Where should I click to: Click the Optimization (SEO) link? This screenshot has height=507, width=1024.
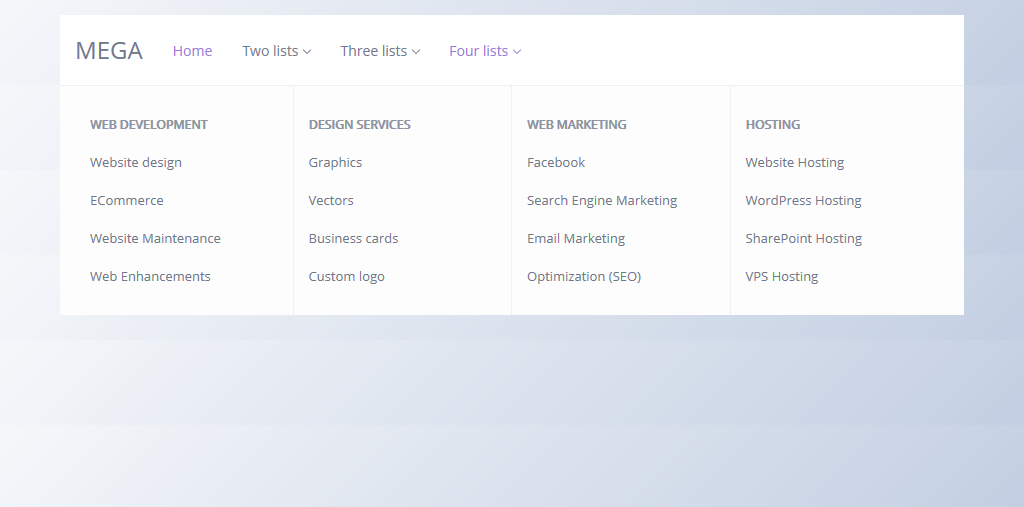(x=584, y=276)
